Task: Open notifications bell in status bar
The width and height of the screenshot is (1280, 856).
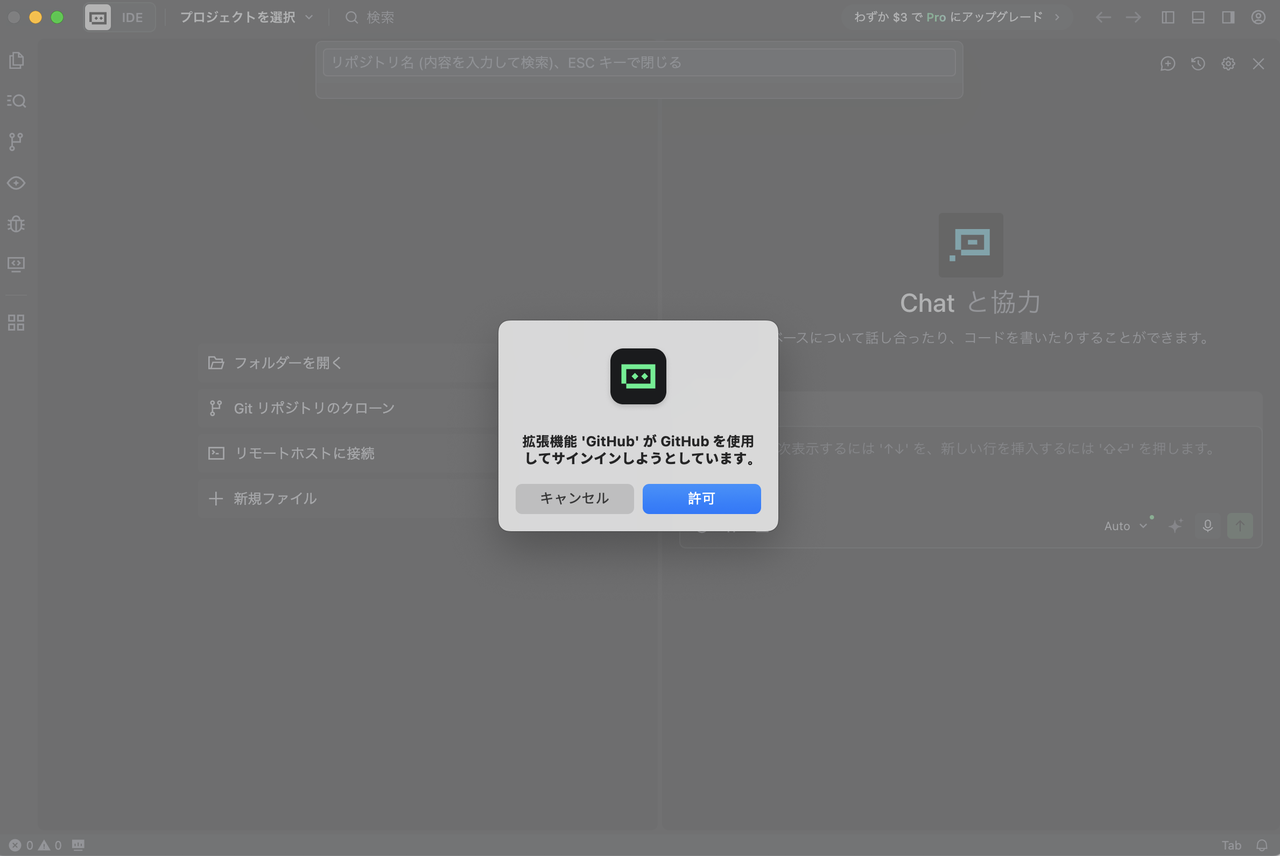Action: (1262, 845)
